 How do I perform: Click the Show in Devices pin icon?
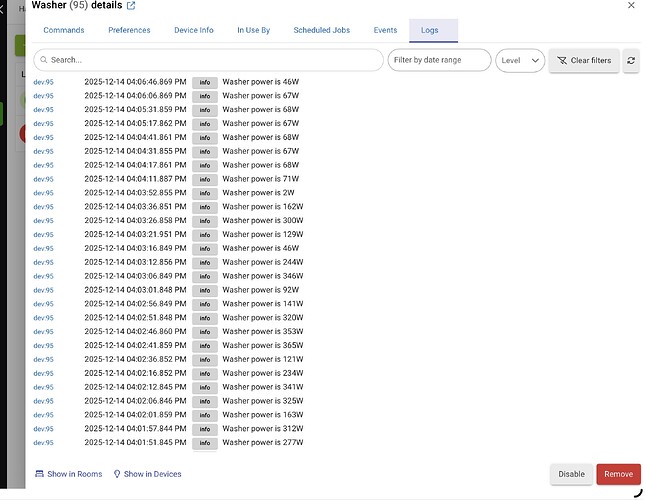tap(117, 474)
